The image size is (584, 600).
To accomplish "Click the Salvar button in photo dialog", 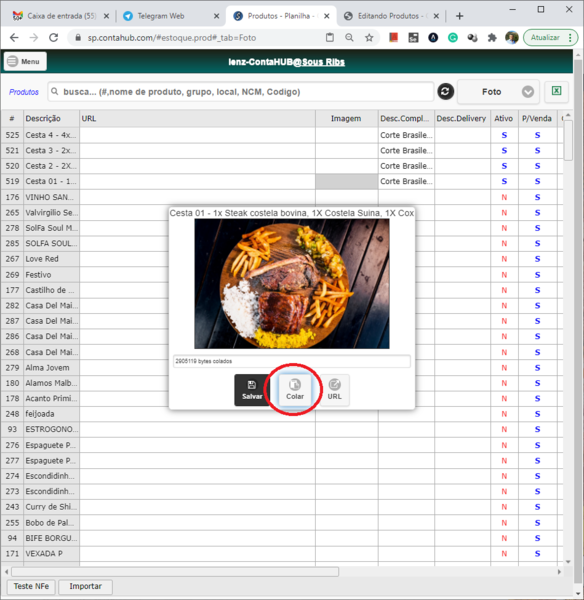I will 252,390.
